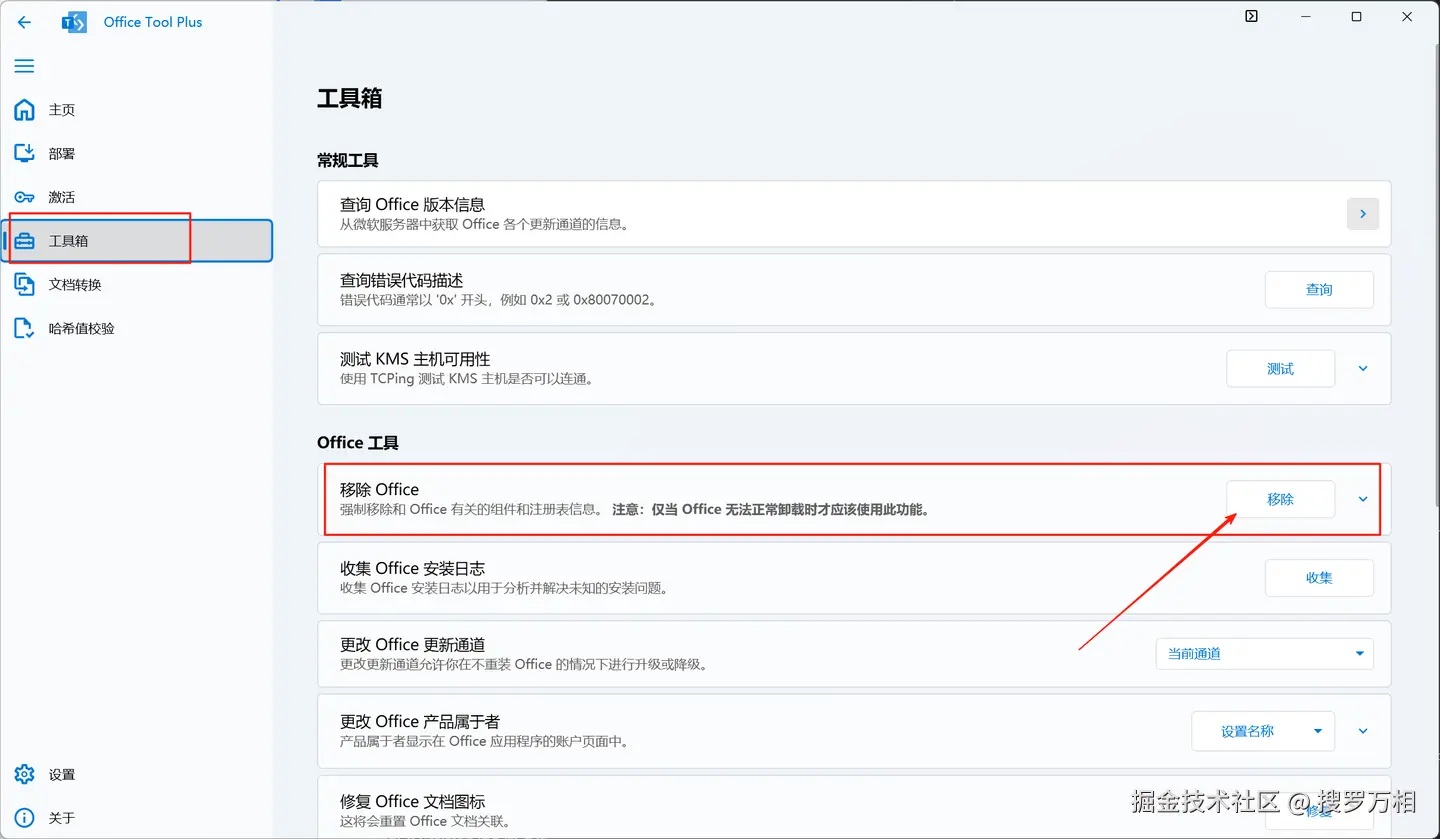The width and height of the screenshot is (1440, 839).
Task: Toggle the hamburger navigation menu
Action: pos(25,66)
